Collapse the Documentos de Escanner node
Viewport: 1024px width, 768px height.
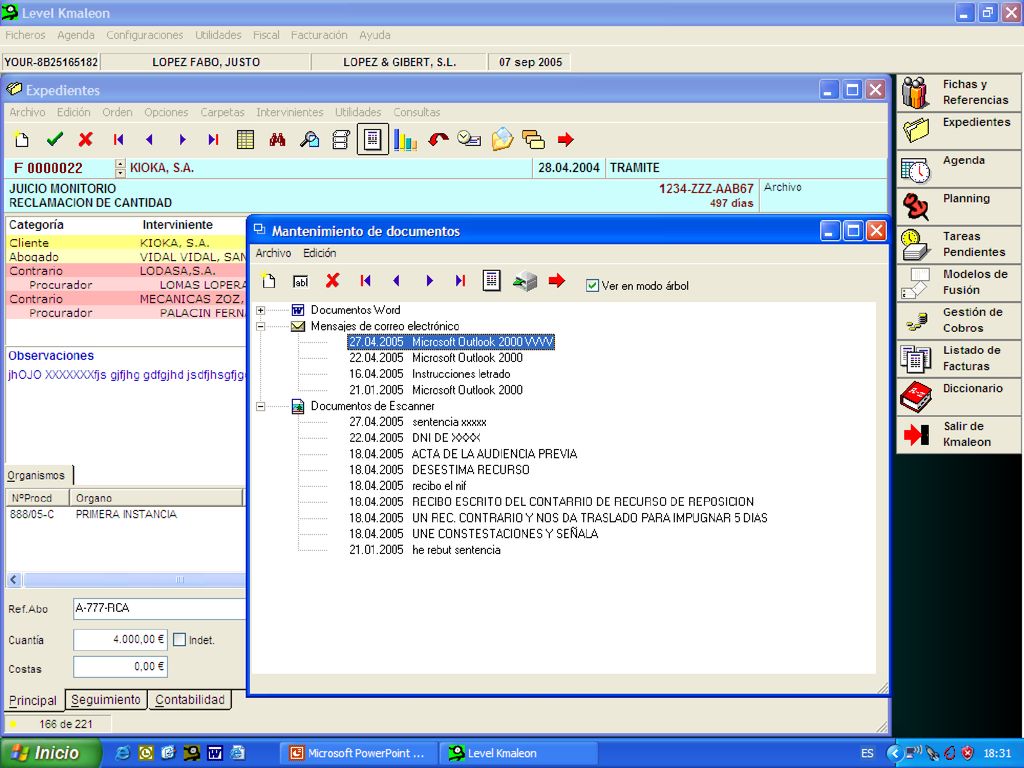click(x=261, y=406)
